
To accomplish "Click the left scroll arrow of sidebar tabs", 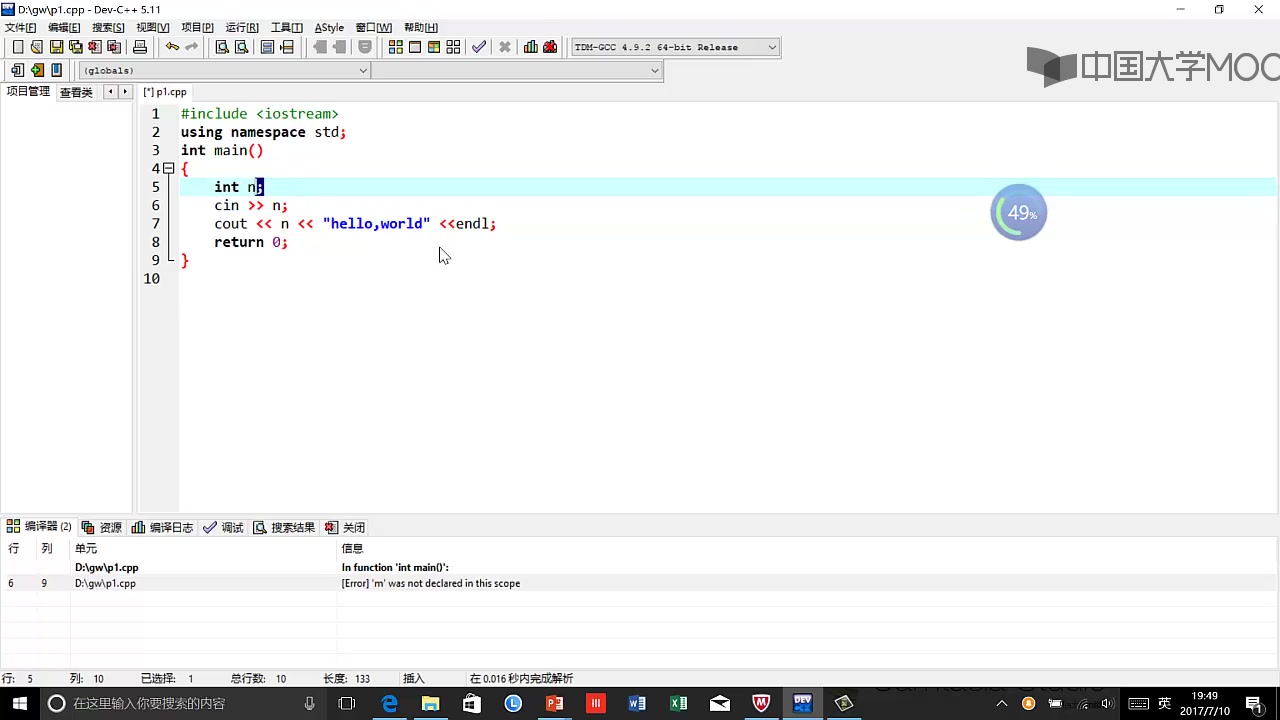I will [x=110, y=92].
